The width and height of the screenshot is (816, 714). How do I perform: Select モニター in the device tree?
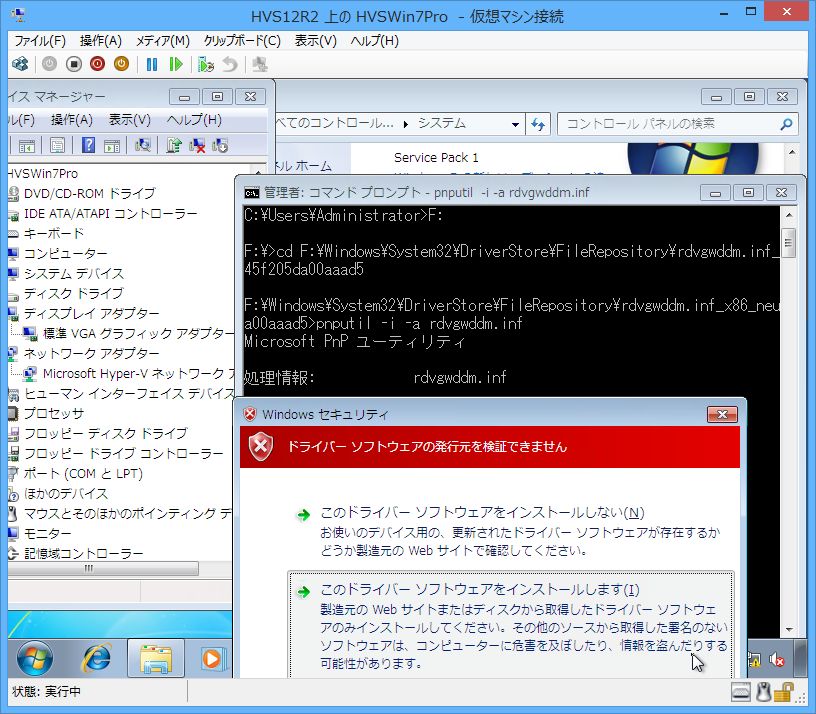[x=47, y=533]
